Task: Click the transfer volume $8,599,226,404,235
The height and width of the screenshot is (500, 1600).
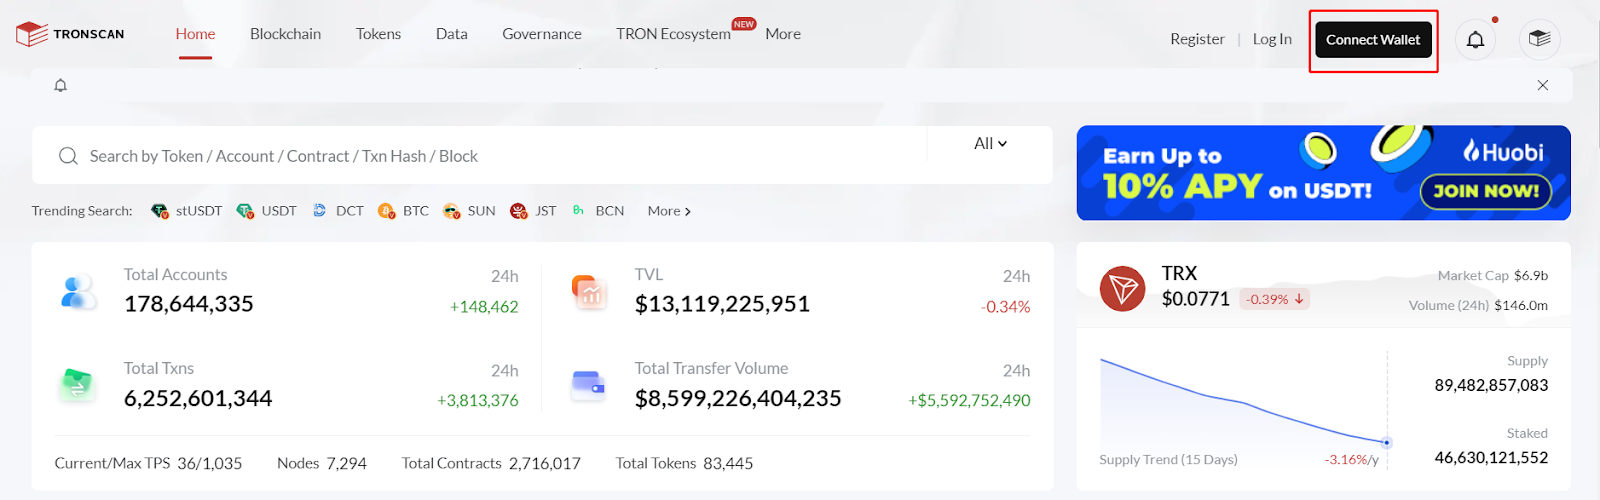Action: tap(738, 398)
